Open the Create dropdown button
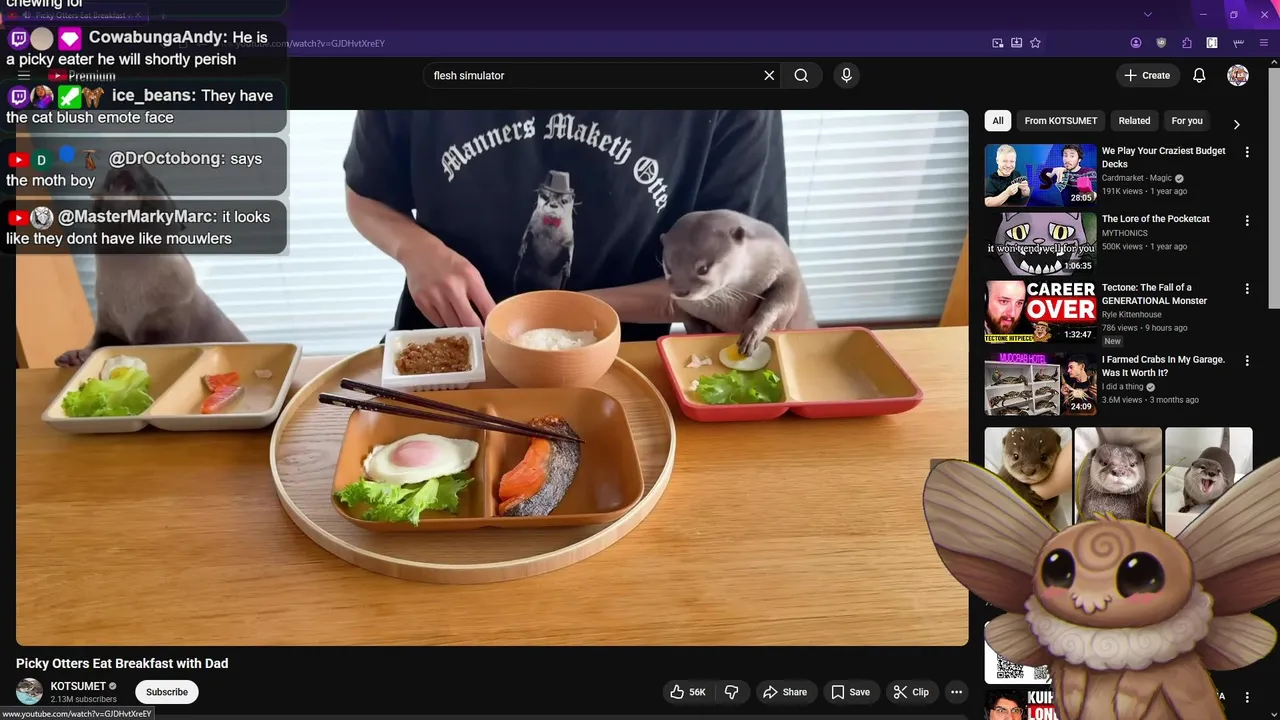Screen dimensions: 1280x720 click(1147, 75)
